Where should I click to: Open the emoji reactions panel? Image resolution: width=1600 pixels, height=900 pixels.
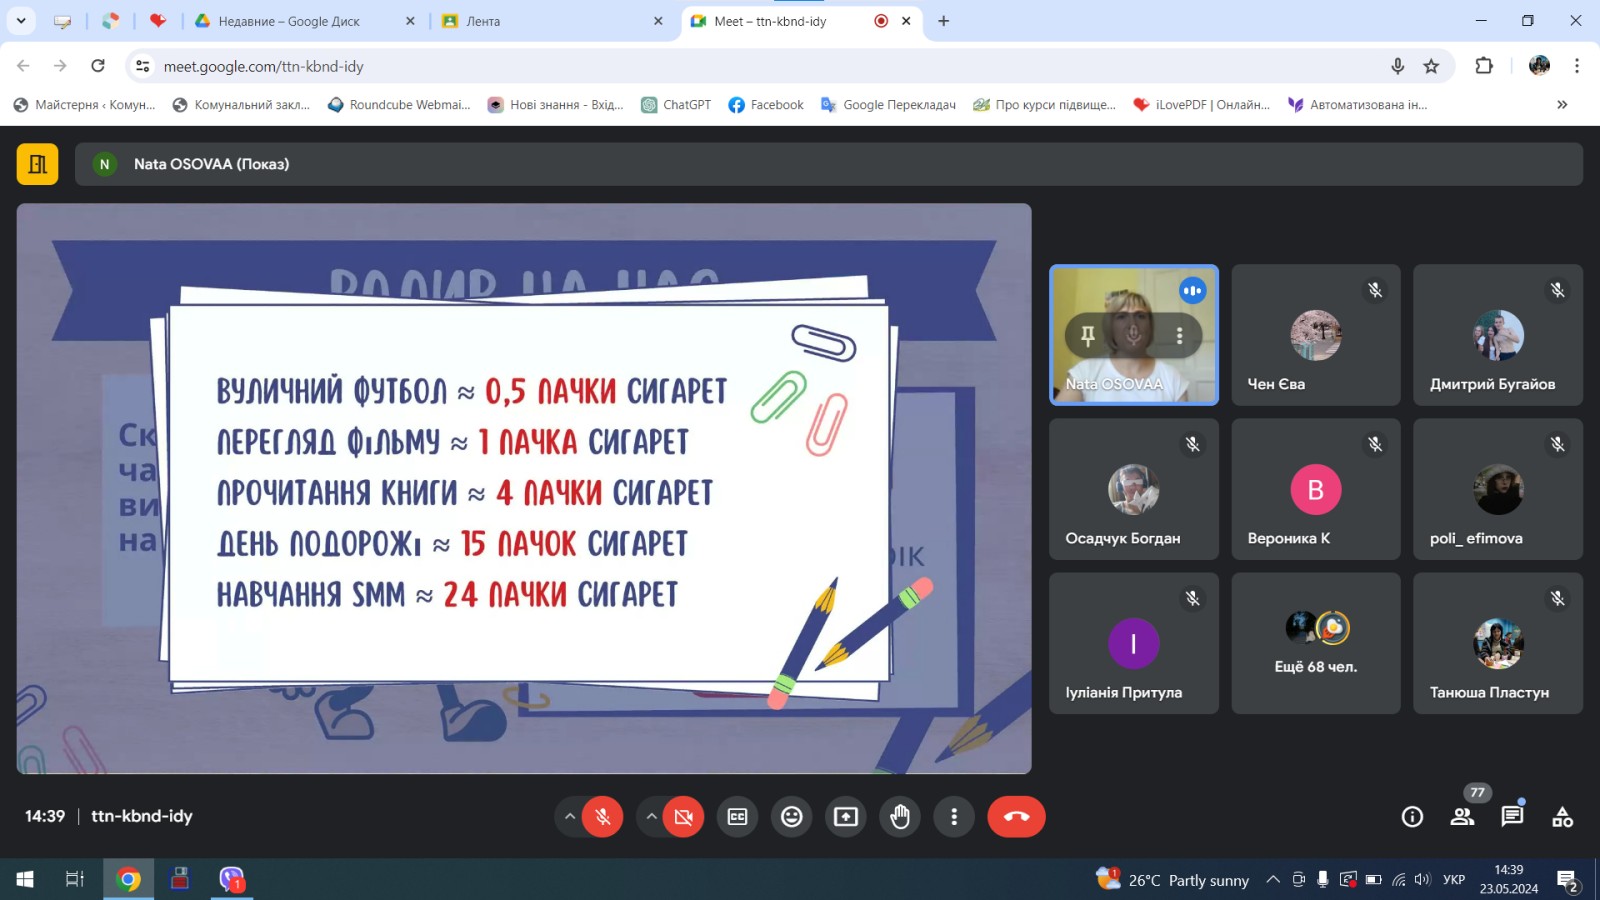[791, 817]
